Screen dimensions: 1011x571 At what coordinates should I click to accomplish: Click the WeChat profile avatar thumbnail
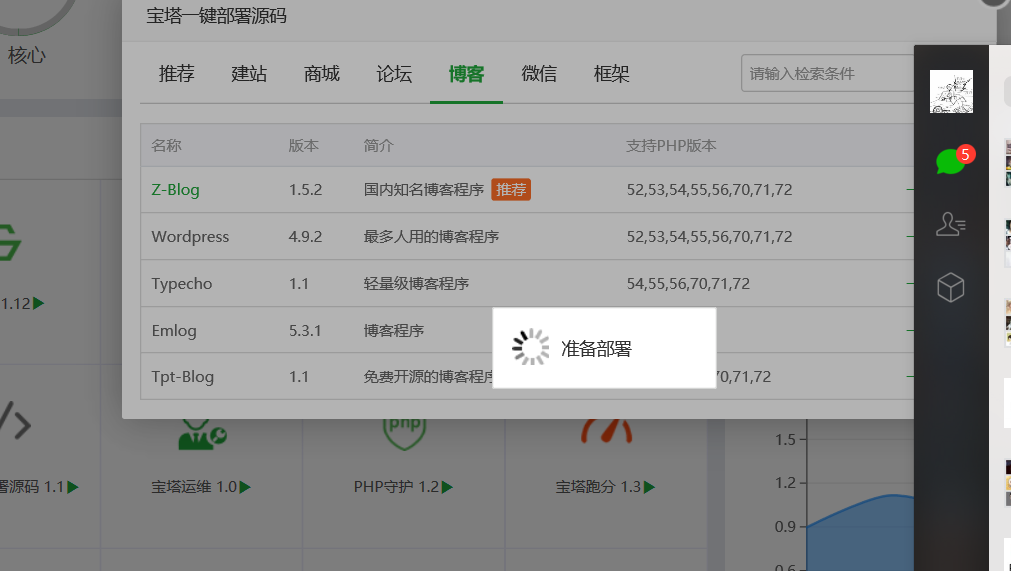(x=951, y=92)
